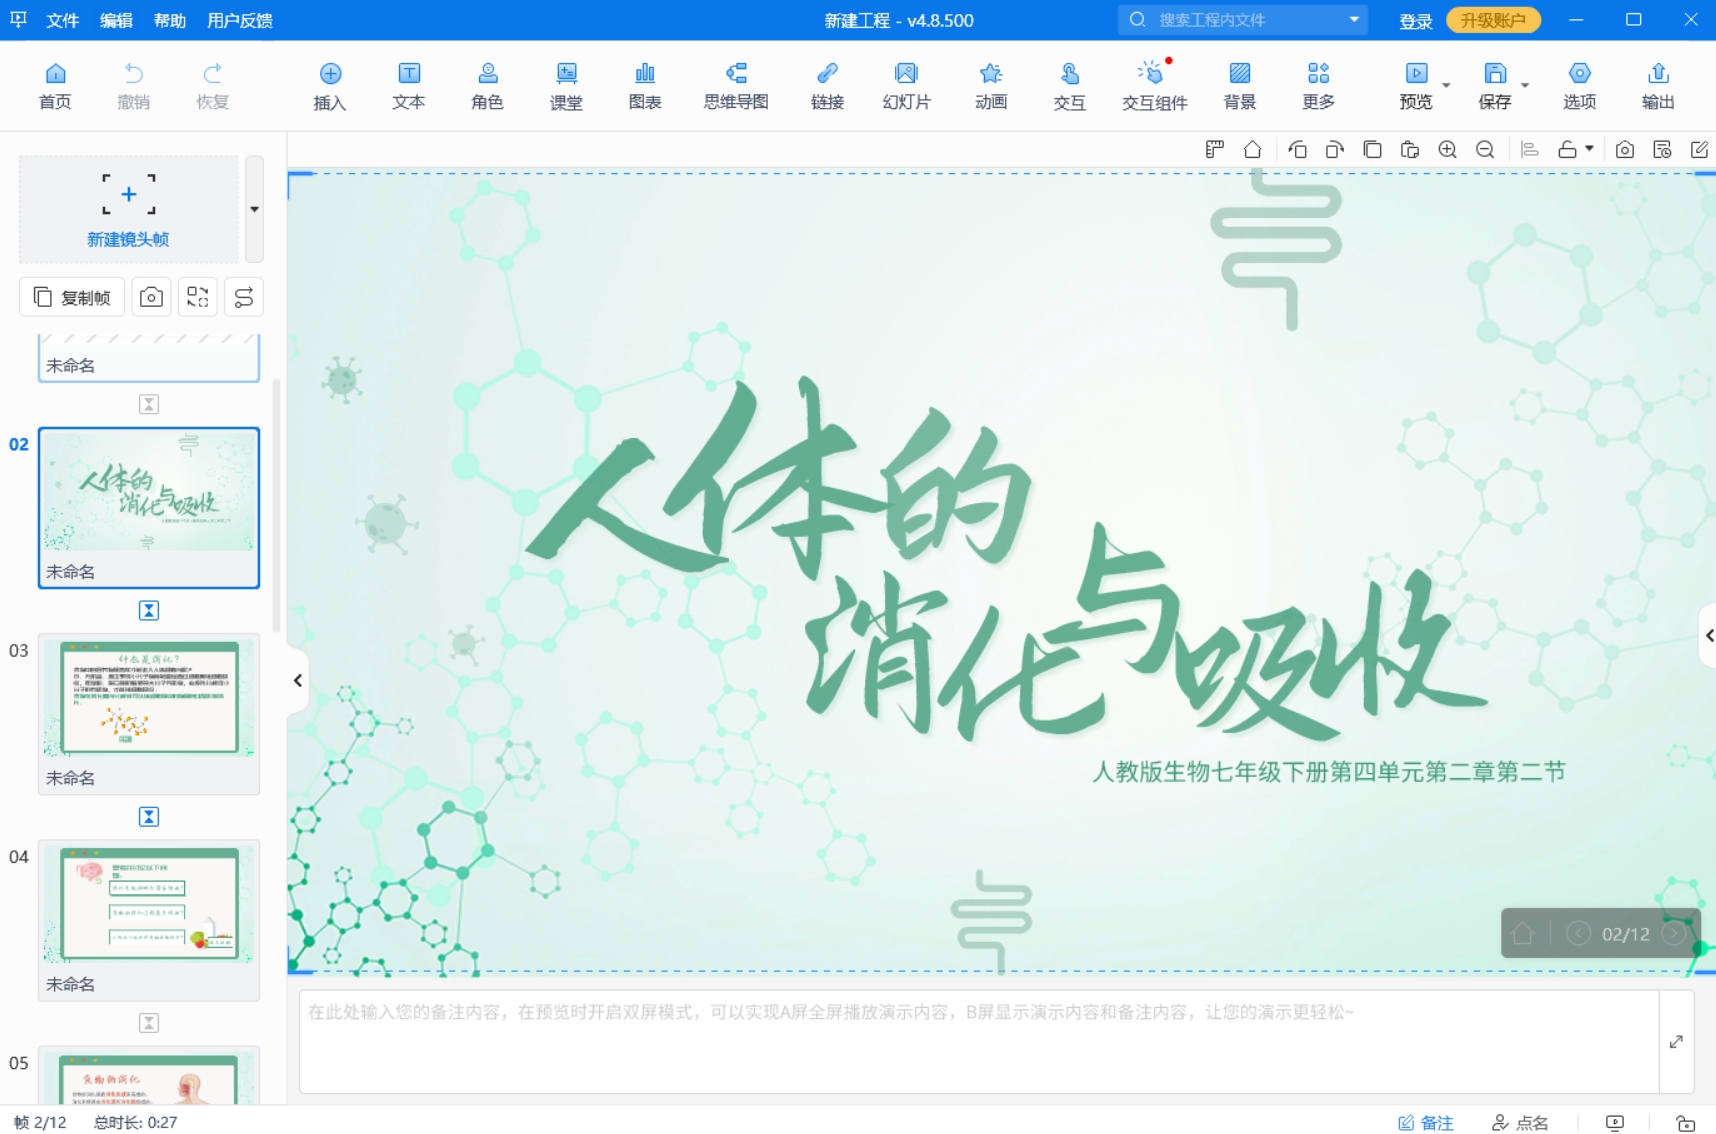The height and width of the screenshot is (1134, 1716).
Task: Click the 输出 export button
Action: tap(1658, 86)
